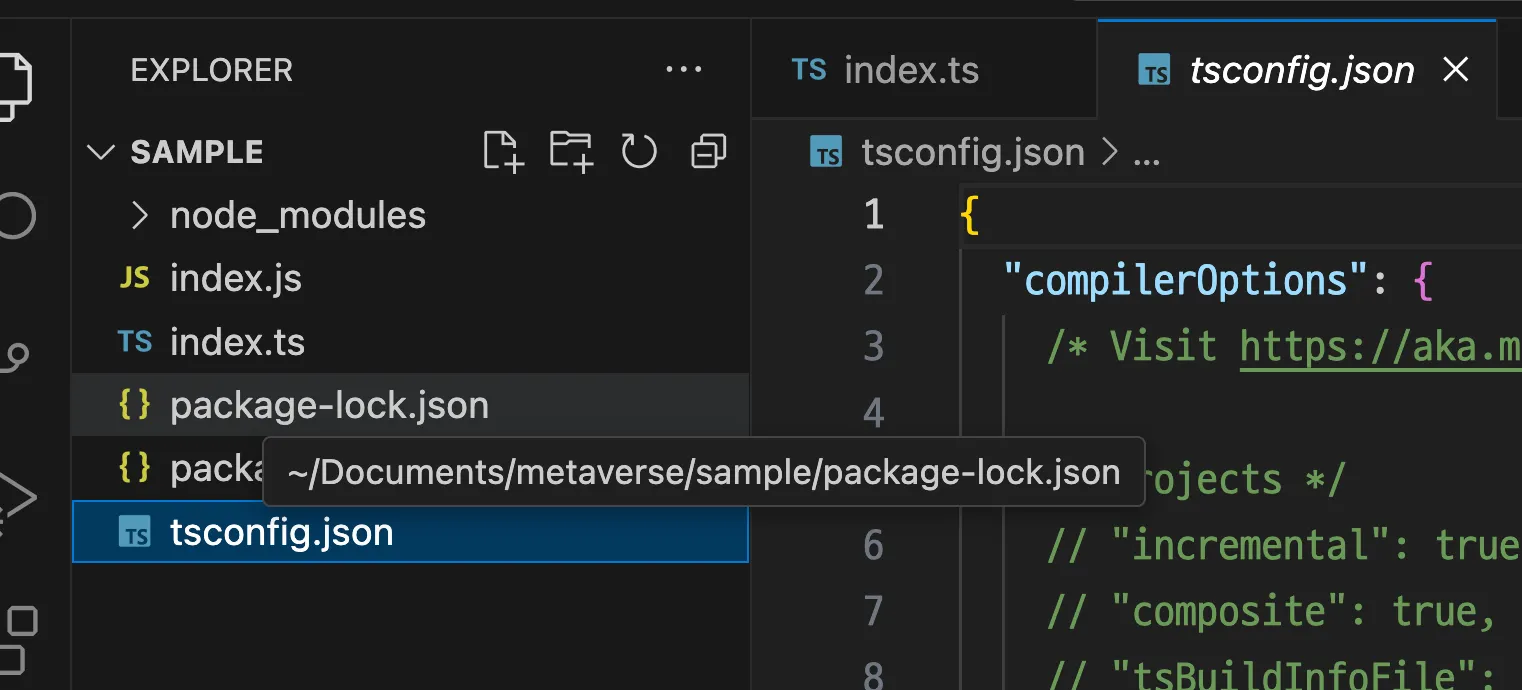
Task: Close the tsconfig.json tab
Action: [1456, 69]
